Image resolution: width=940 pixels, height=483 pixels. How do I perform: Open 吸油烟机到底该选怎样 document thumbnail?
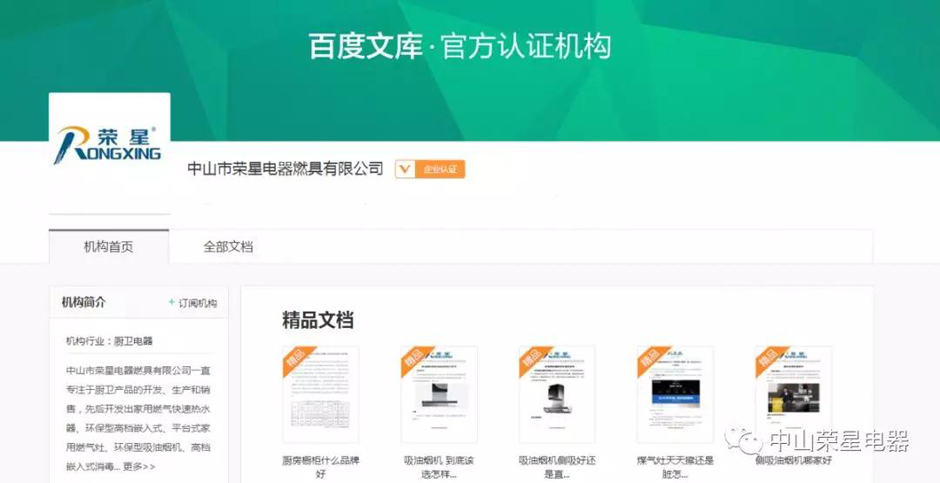[439, 396]
